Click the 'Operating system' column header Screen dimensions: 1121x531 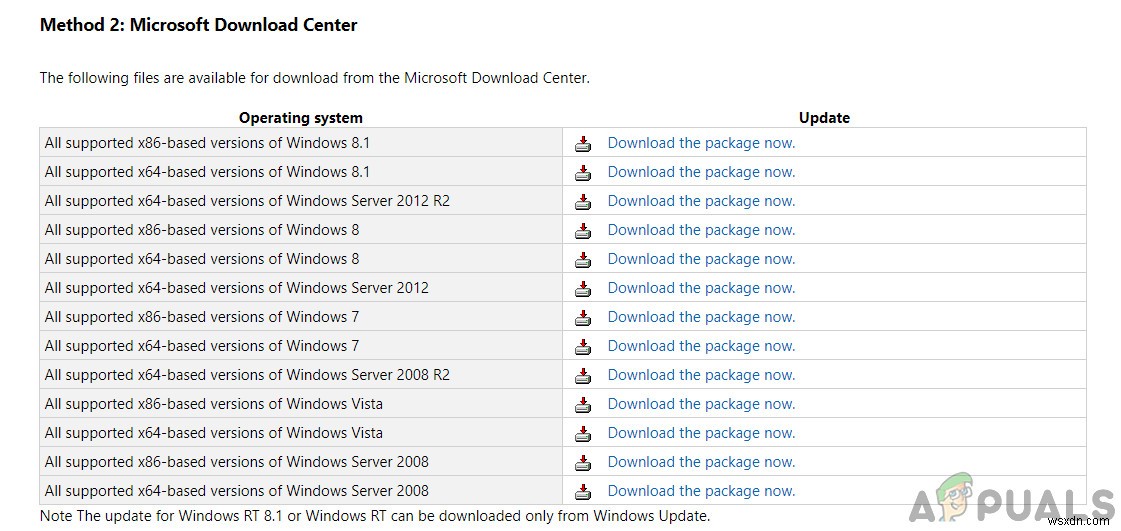[301, 118]
